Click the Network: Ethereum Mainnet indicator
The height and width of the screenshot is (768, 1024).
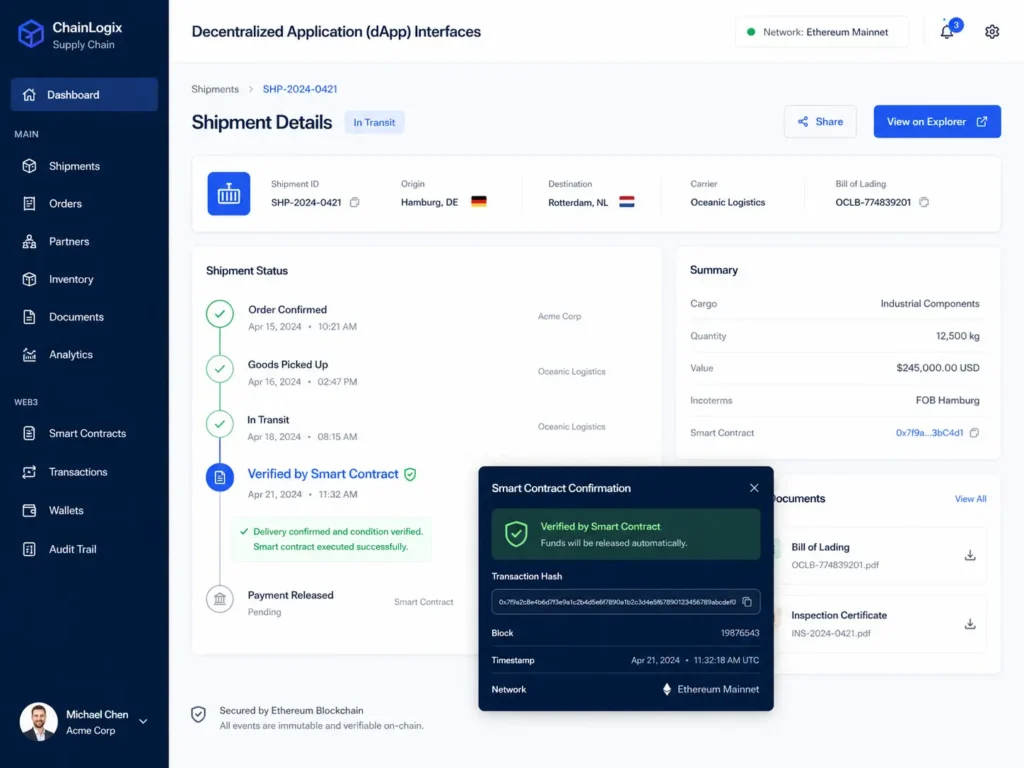[x=822, y=32]
